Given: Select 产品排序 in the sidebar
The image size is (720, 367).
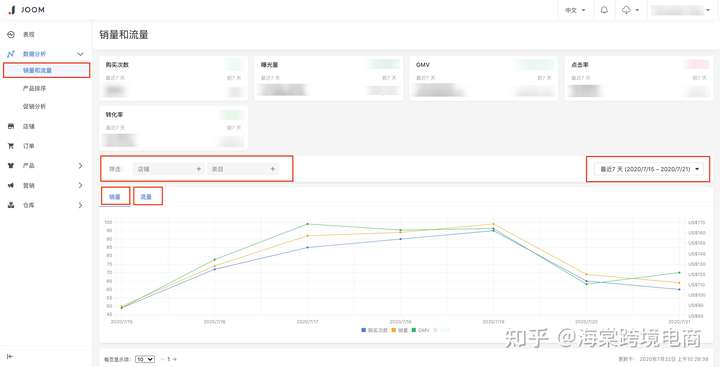Looking at the screenshot, I should [34, 88].
